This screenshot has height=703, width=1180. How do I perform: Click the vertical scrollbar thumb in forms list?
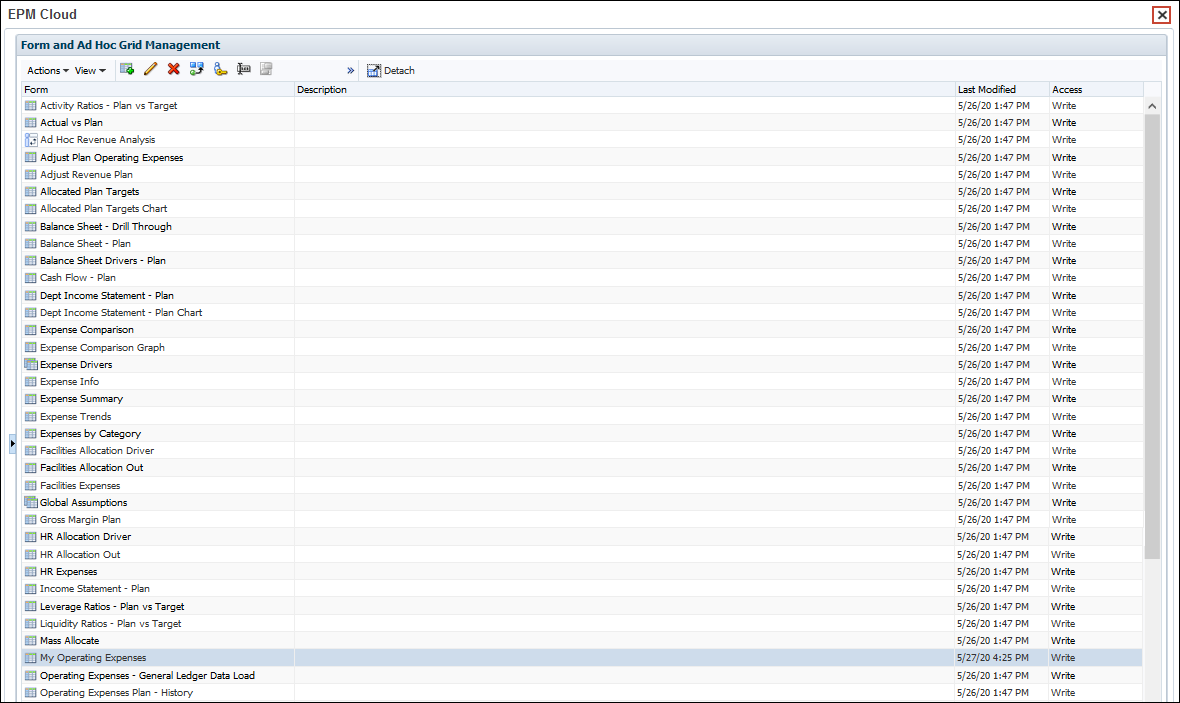1152,336
